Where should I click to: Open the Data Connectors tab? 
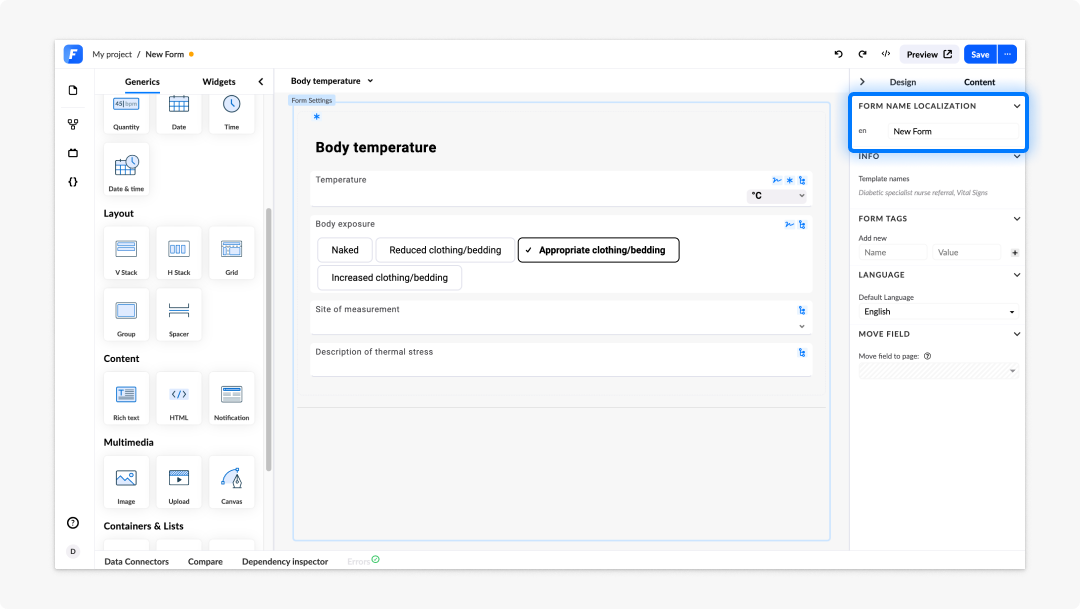coord(136,561)
